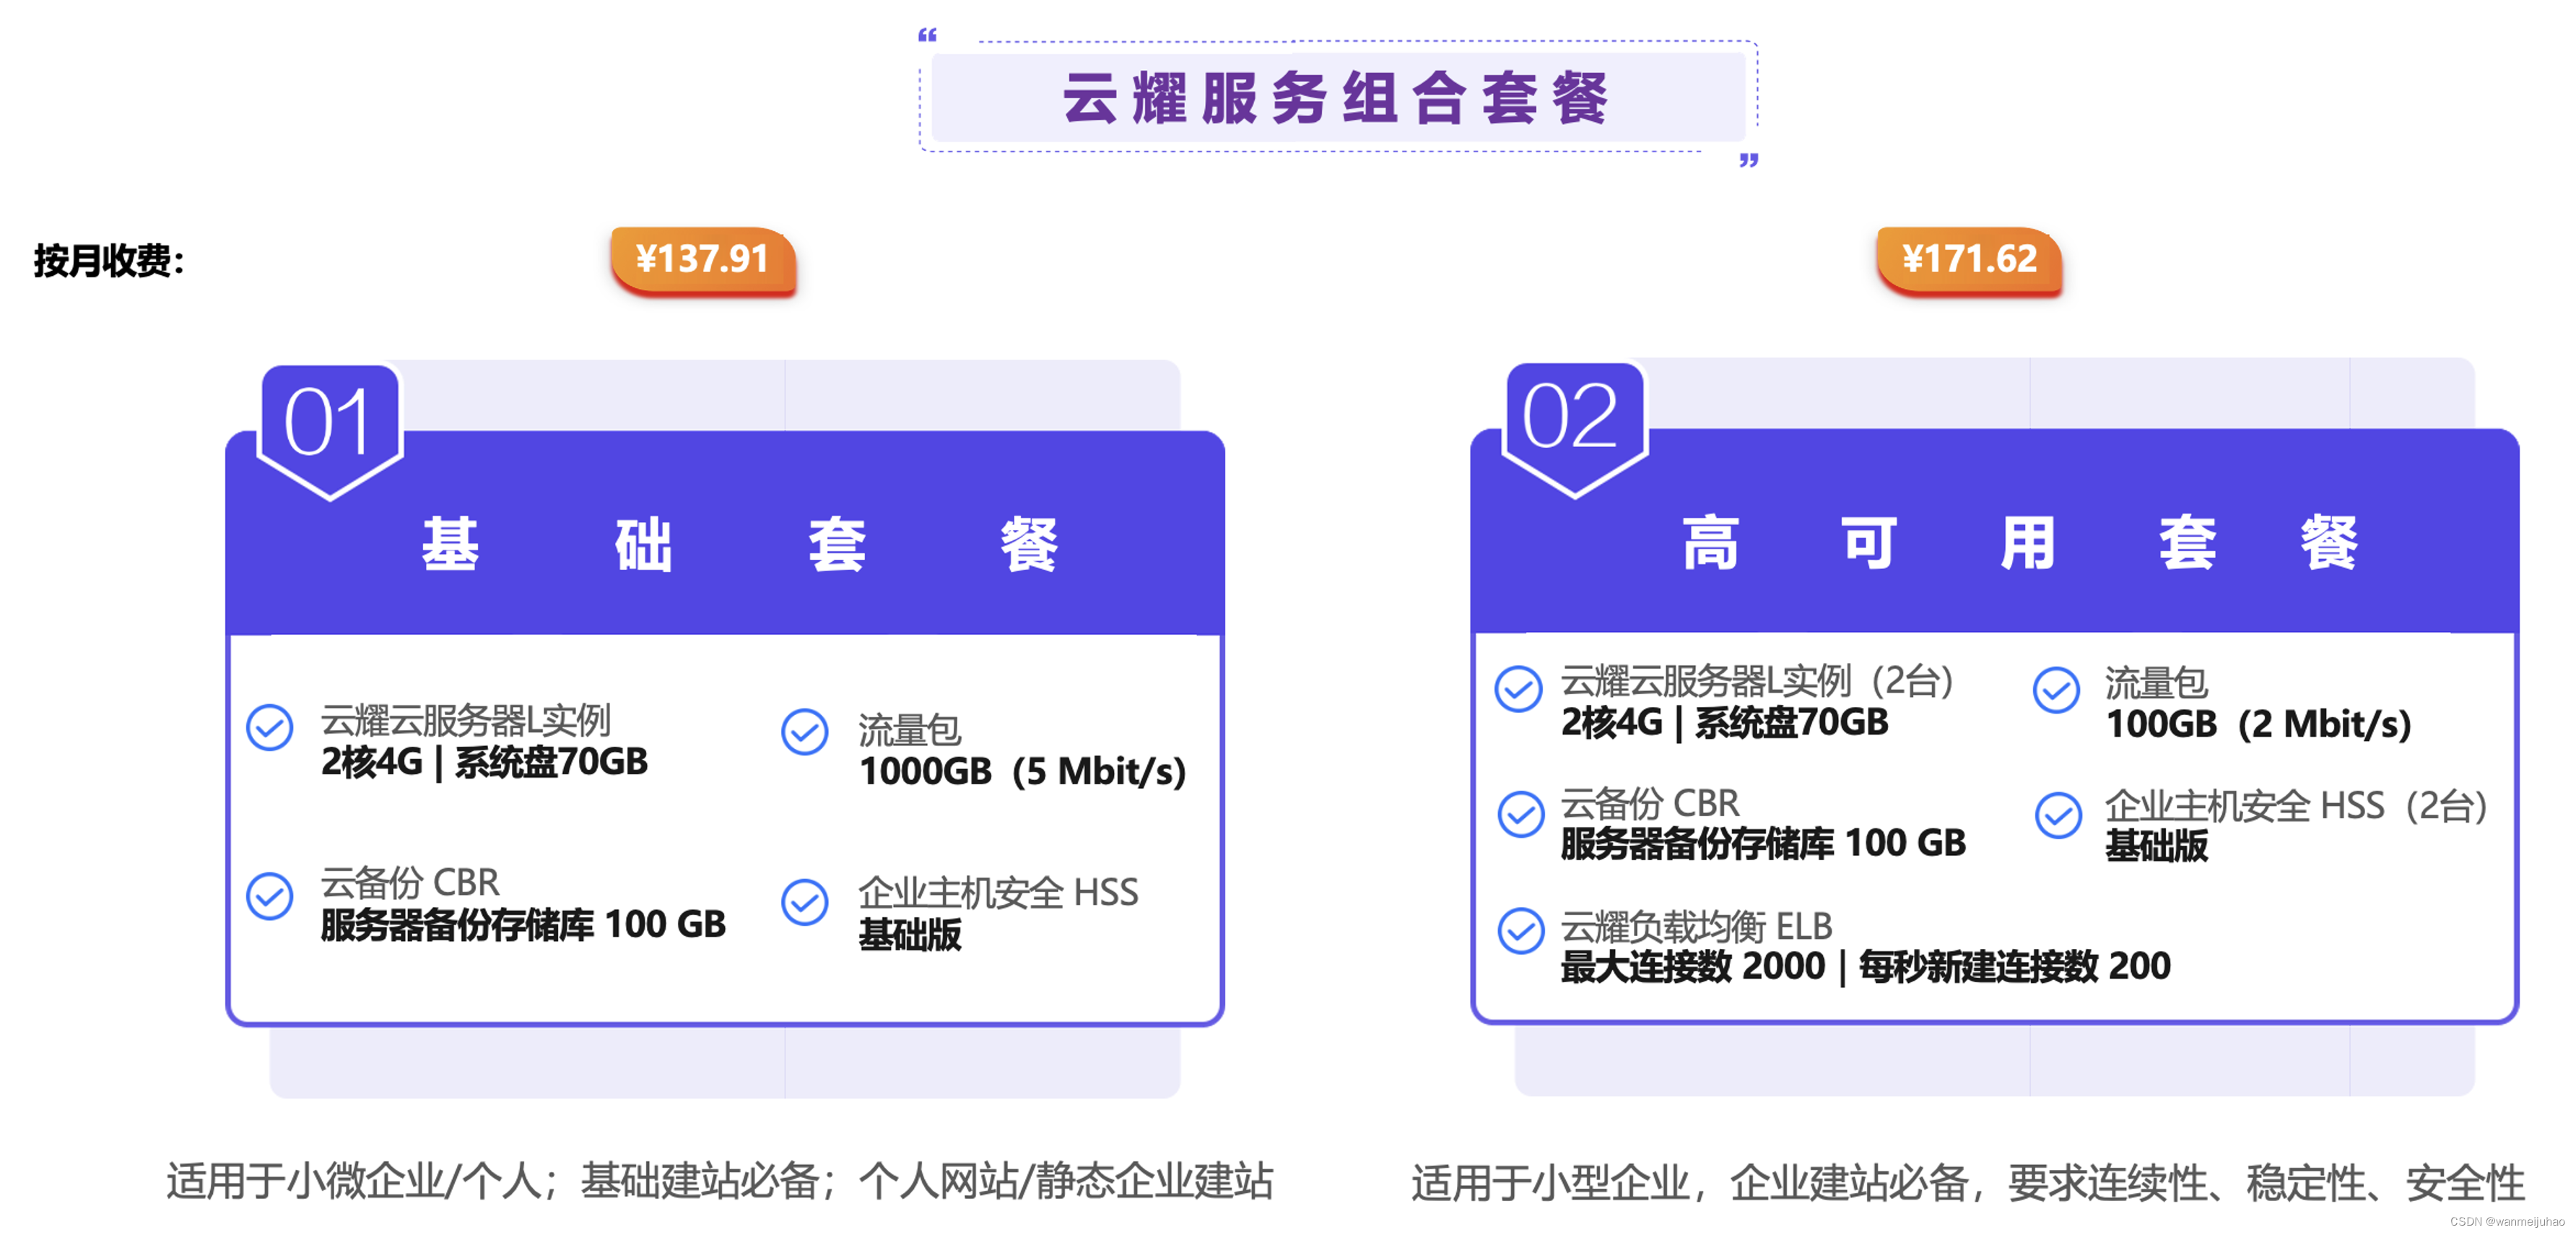The image size is (2576, 1235).
Task: Click 云耀负载均衡 ELB label
Action: coord(1697,926)
